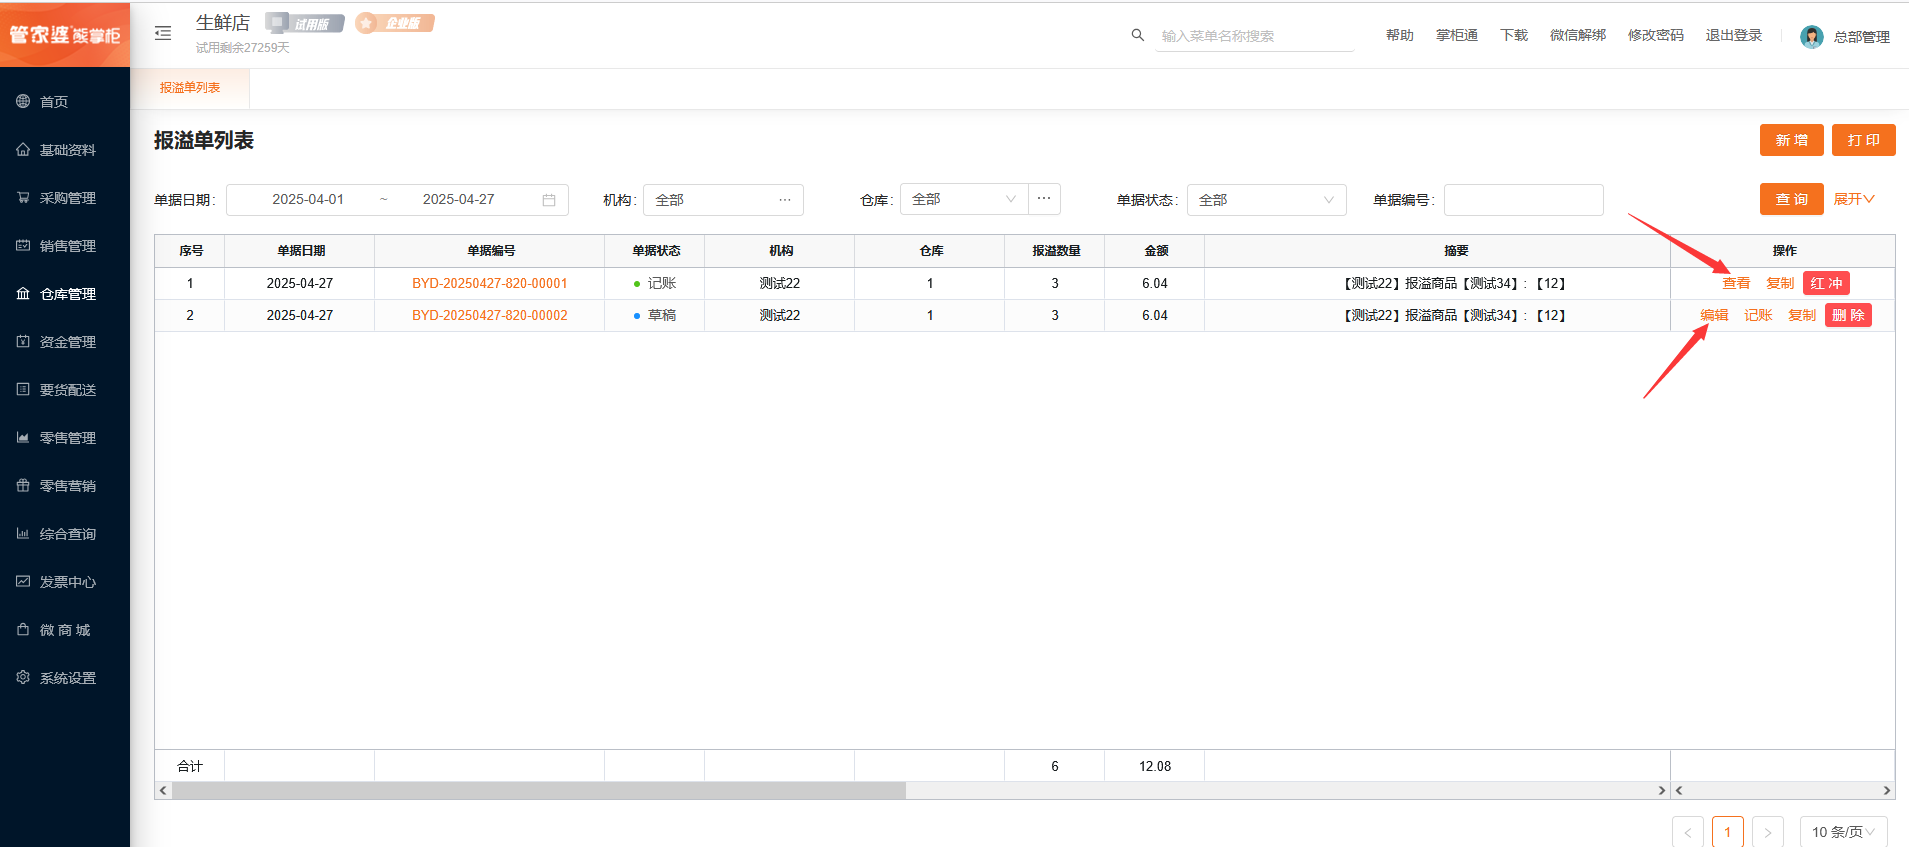This screenshot has height=847, width=1909.
Task: Click 复制 for order 00002
Action: coord(1802,315)
